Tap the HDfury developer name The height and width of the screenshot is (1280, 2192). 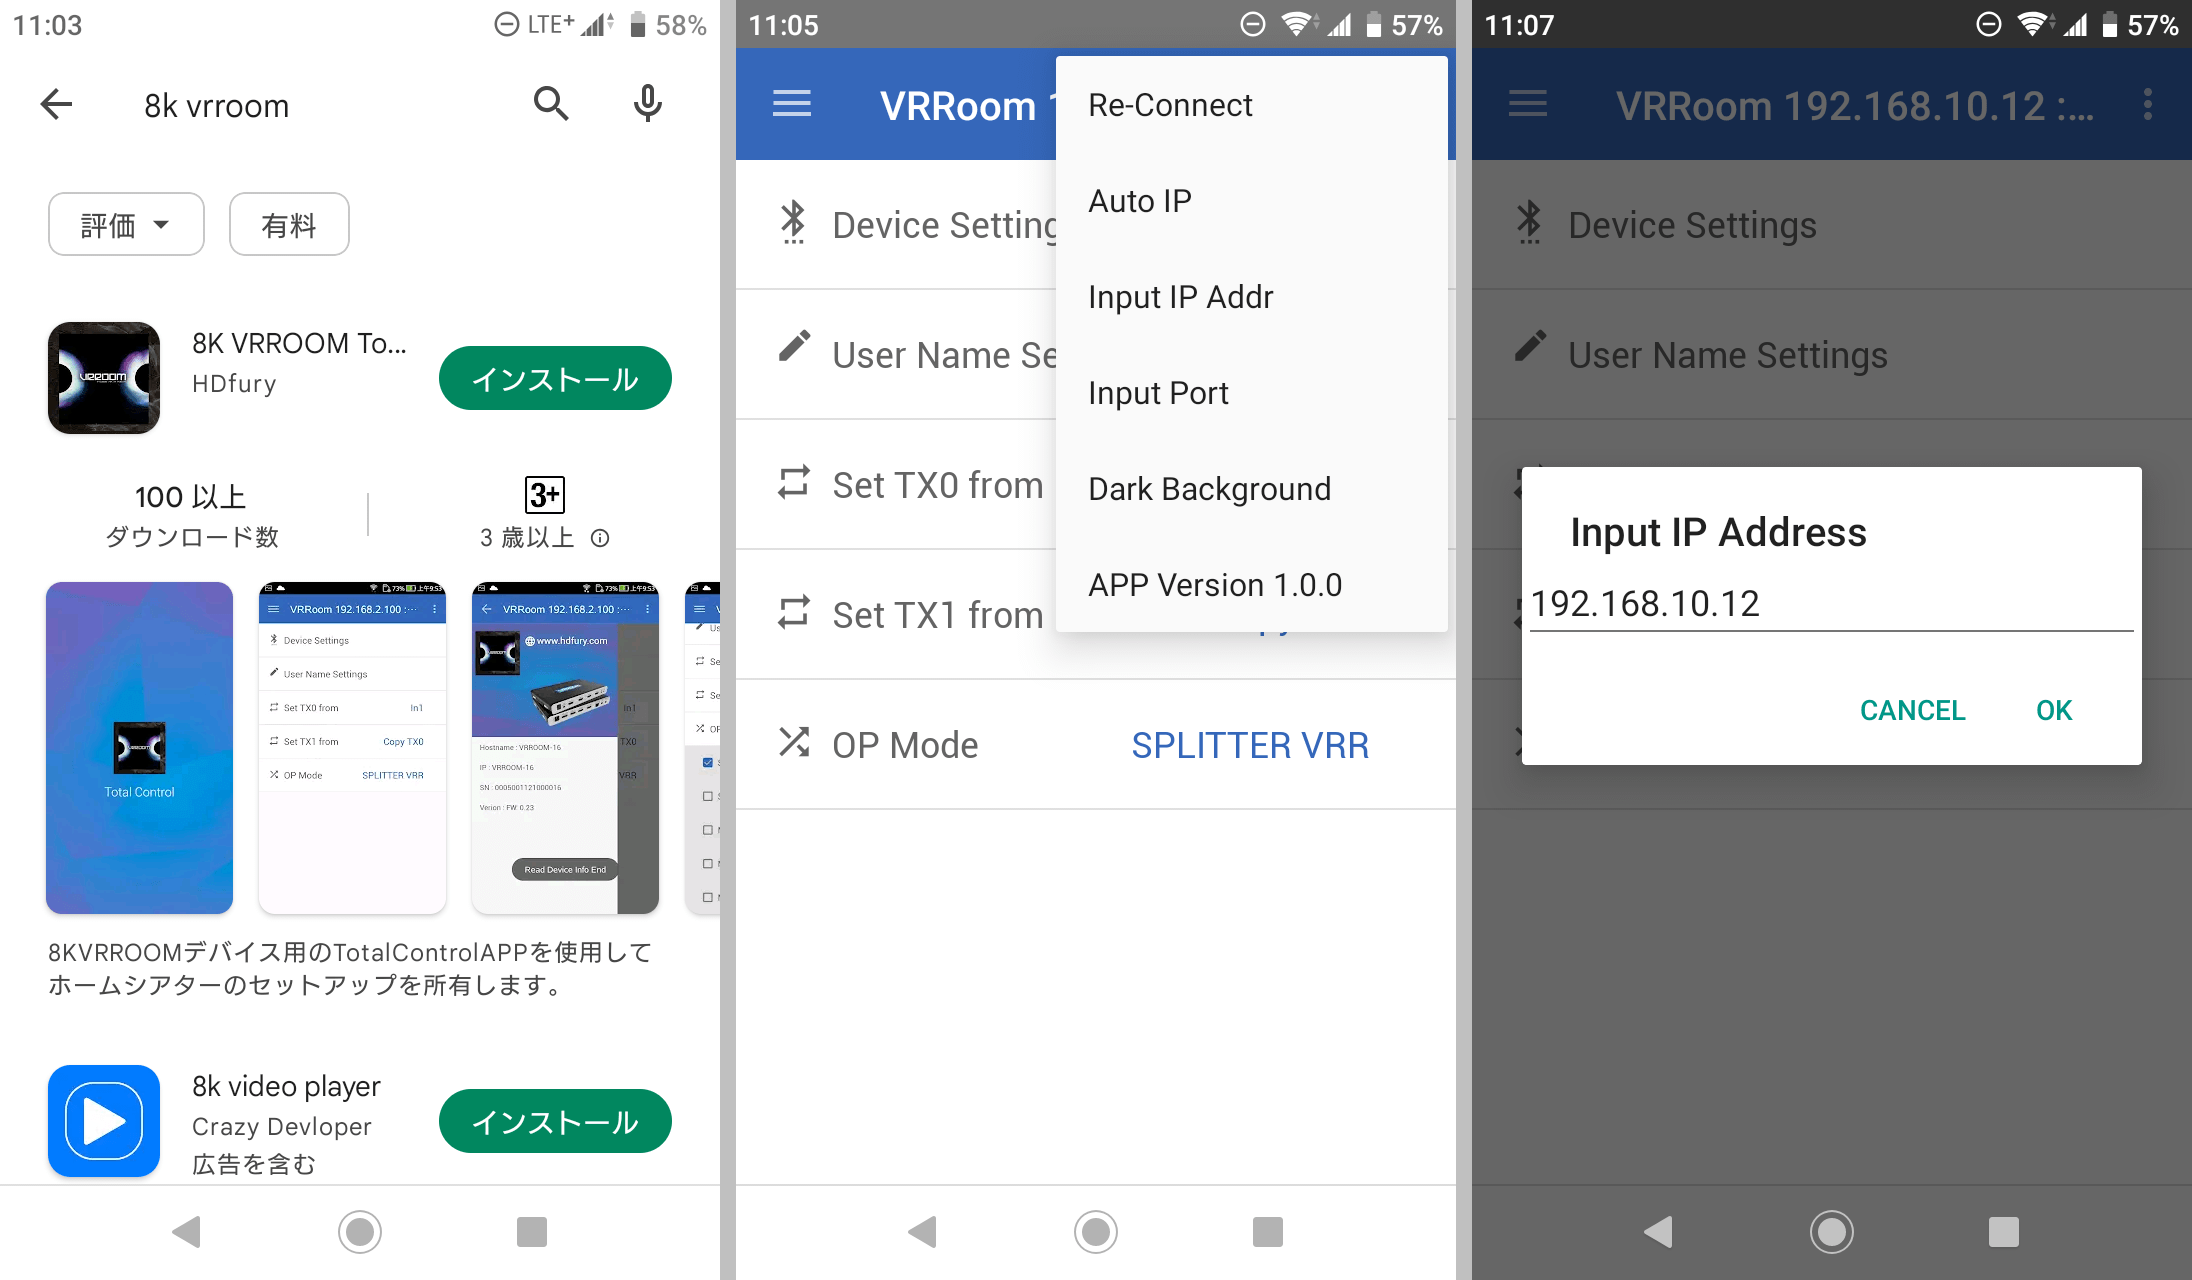tap(234, 384)
